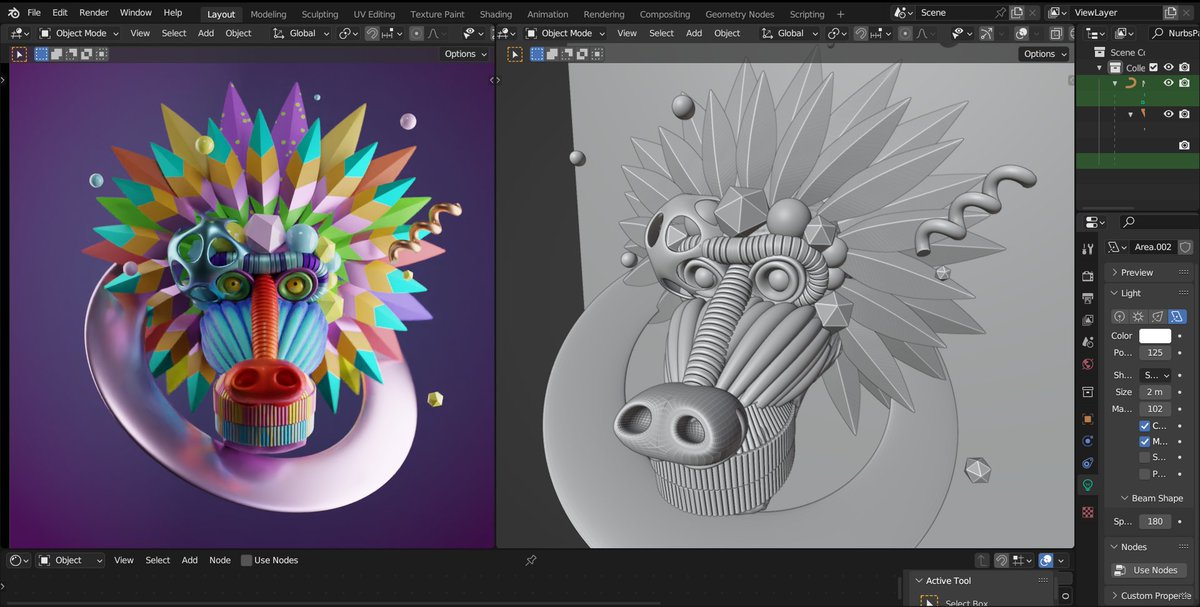
Task: Select Spot light type icon
Action: [x=1157, y=316]
